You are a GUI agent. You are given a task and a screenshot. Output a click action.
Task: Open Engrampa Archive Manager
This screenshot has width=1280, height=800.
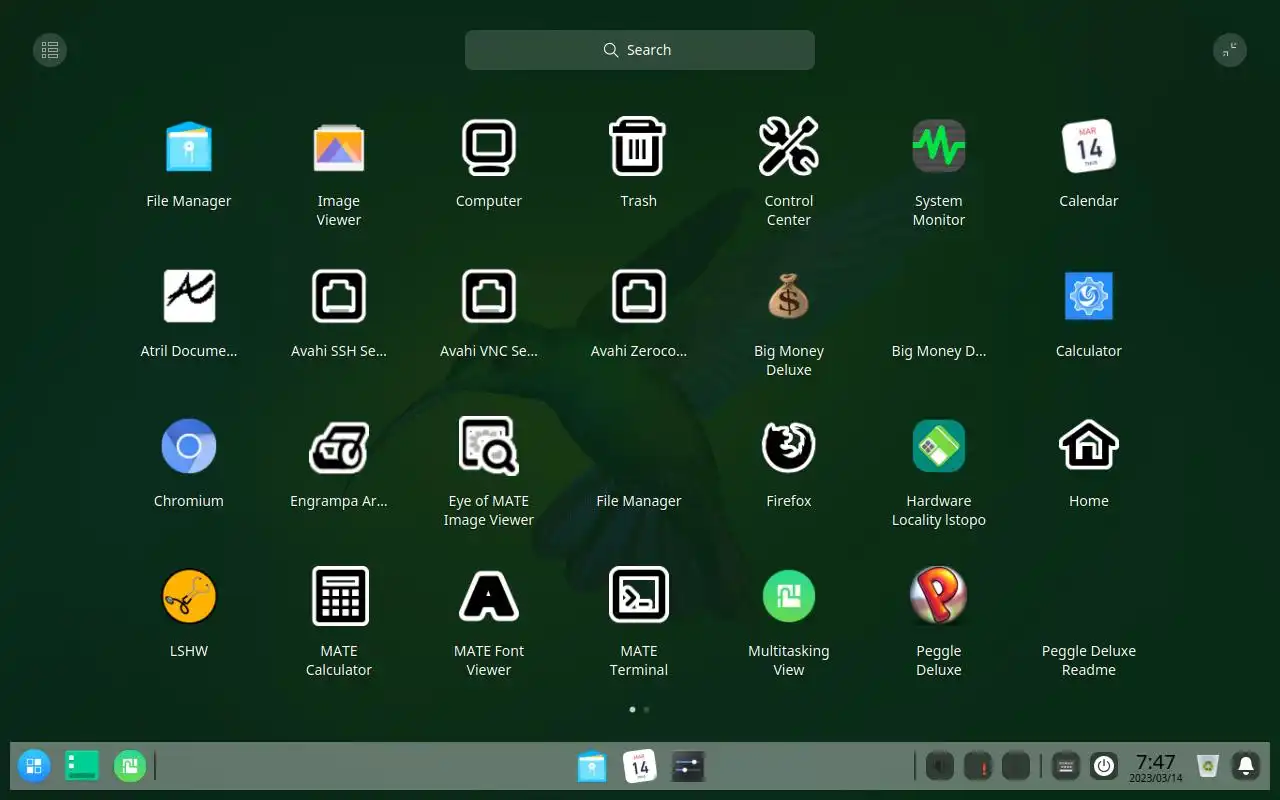(339, 447)
